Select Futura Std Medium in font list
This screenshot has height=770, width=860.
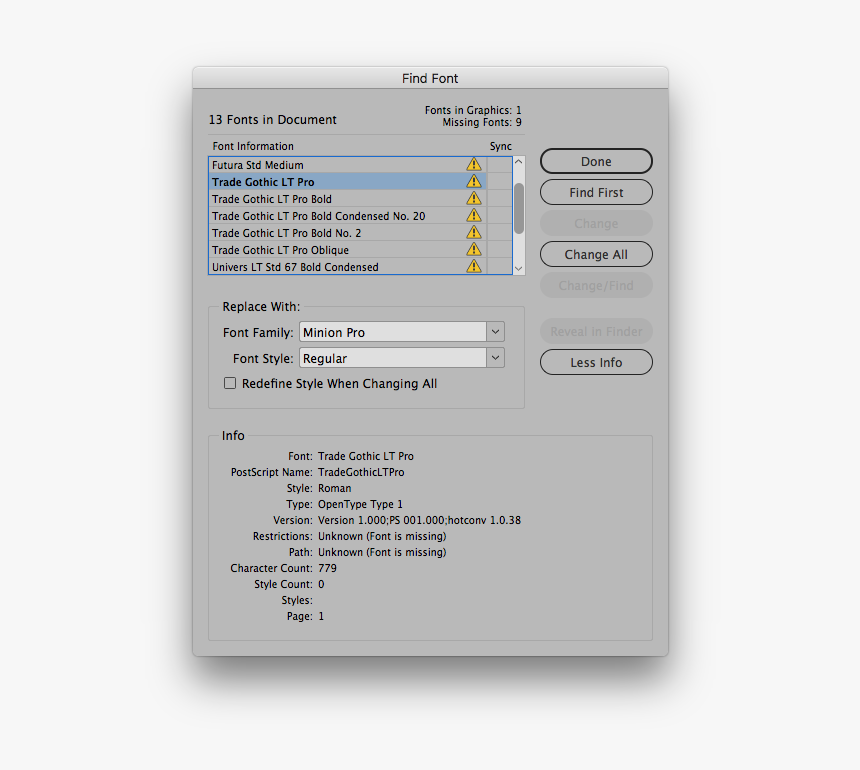coord(348,165)
